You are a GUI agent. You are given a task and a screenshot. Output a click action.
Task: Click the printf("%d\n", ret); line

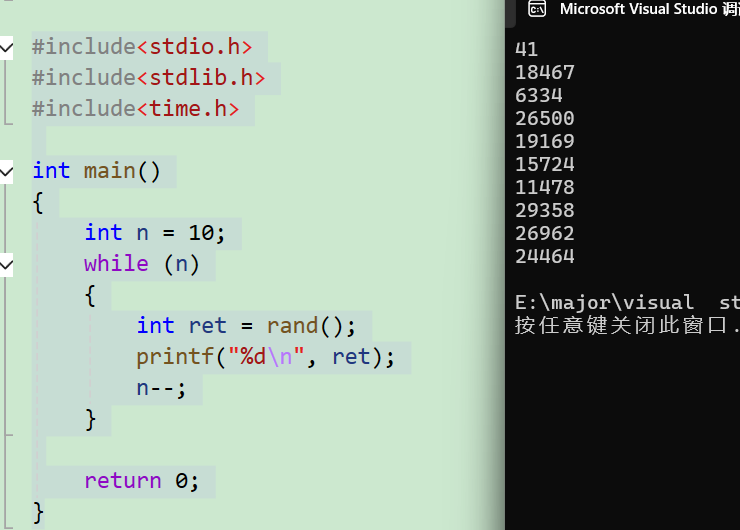coord(265,357)
